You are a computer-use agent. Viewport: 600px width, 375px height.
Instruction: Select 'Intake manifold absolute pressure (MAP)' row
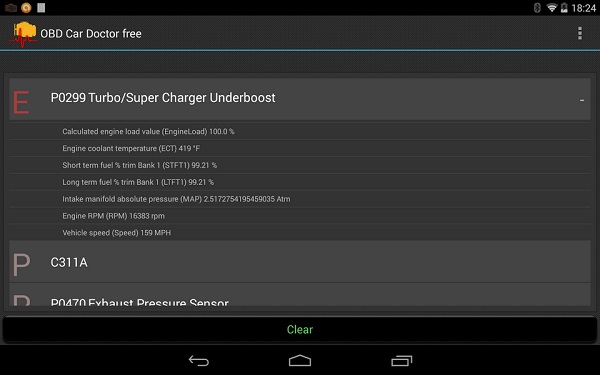(300, 199)
